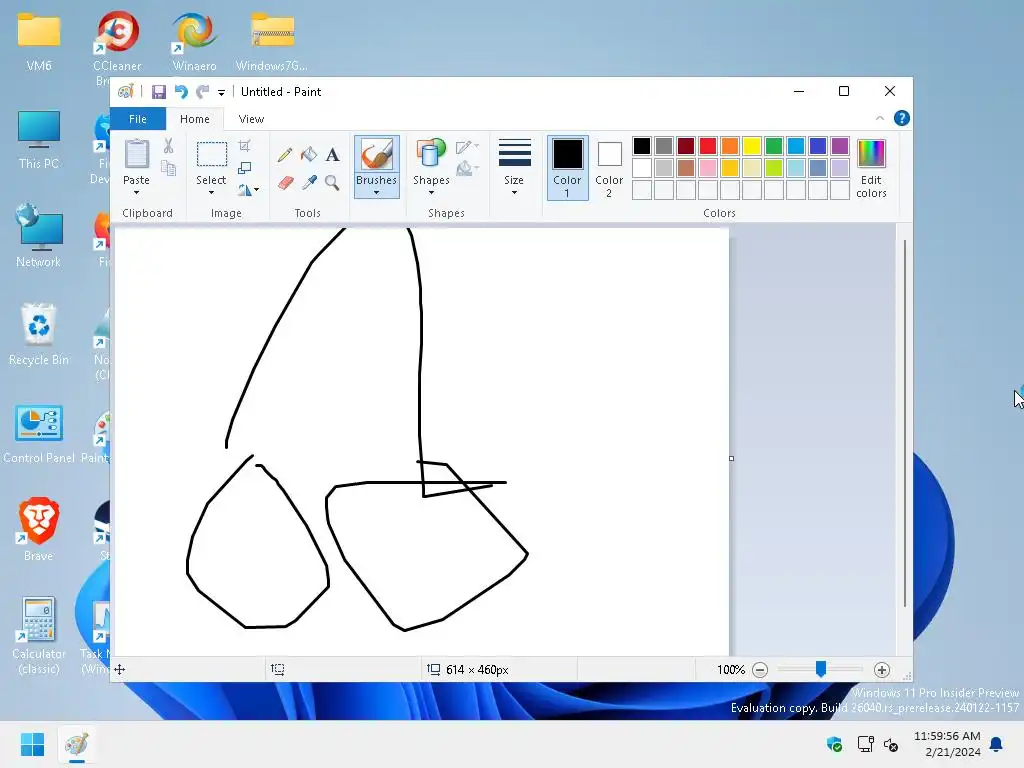Screen dimensions: 1024x768
Task: Choose the purple color swatch
Action: coord(840,146)
